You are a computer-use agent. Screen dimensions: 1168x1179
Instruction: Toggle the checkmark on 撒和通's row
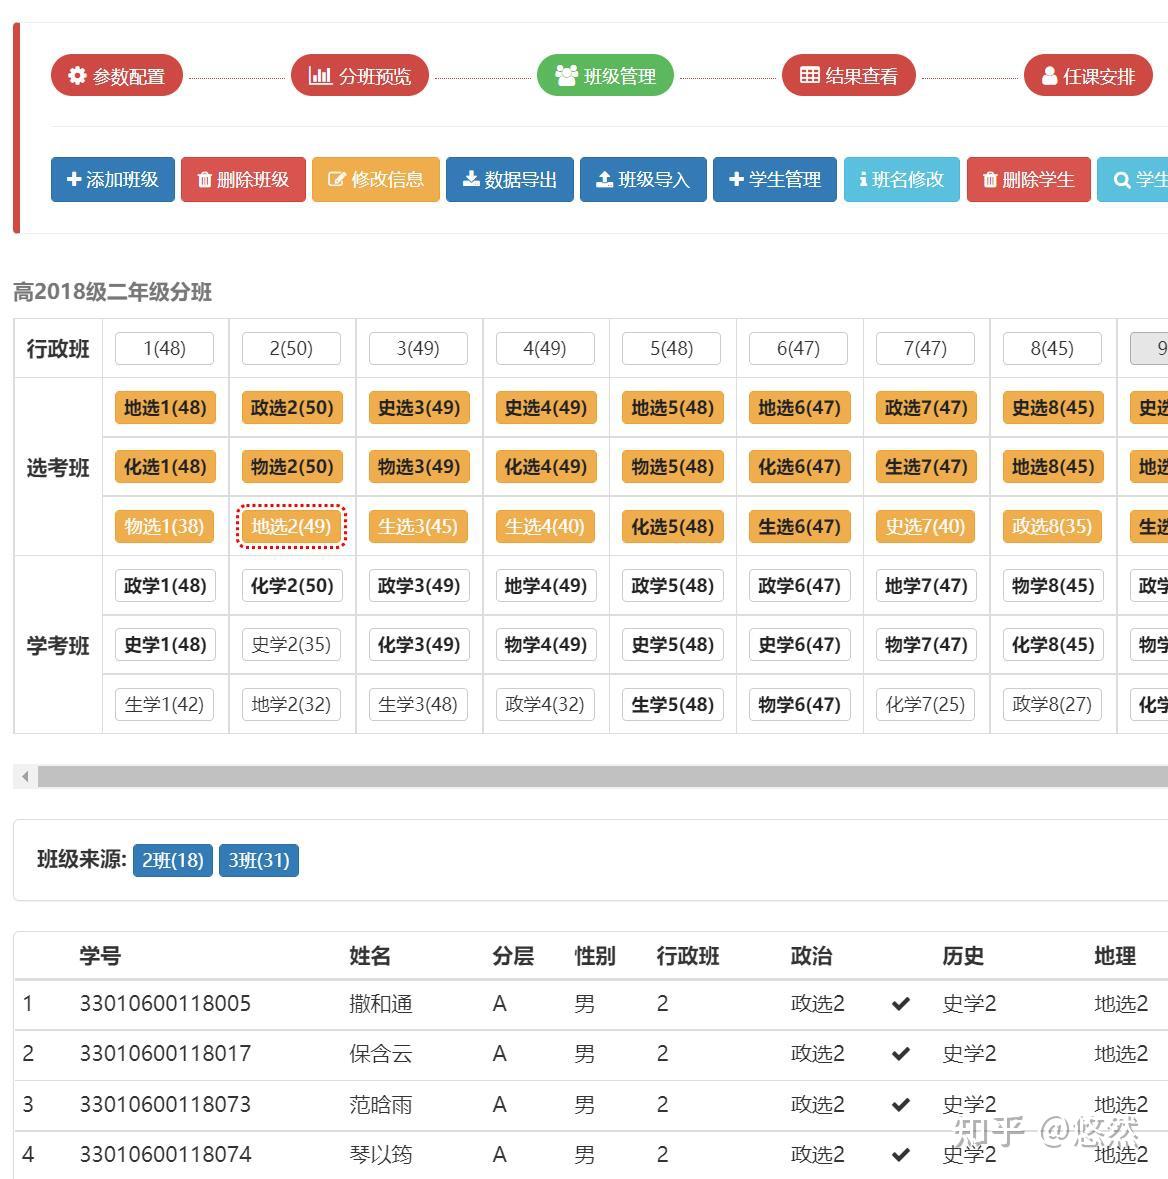[899, 1003]
